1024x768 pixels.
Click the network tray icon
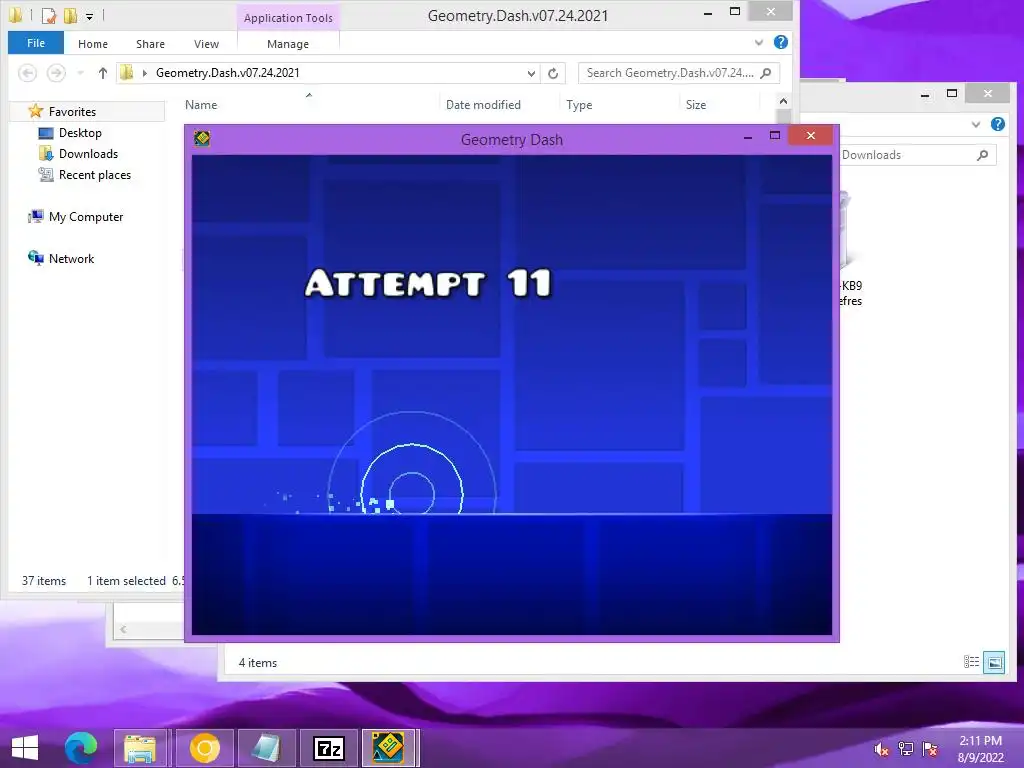(906, 749)
